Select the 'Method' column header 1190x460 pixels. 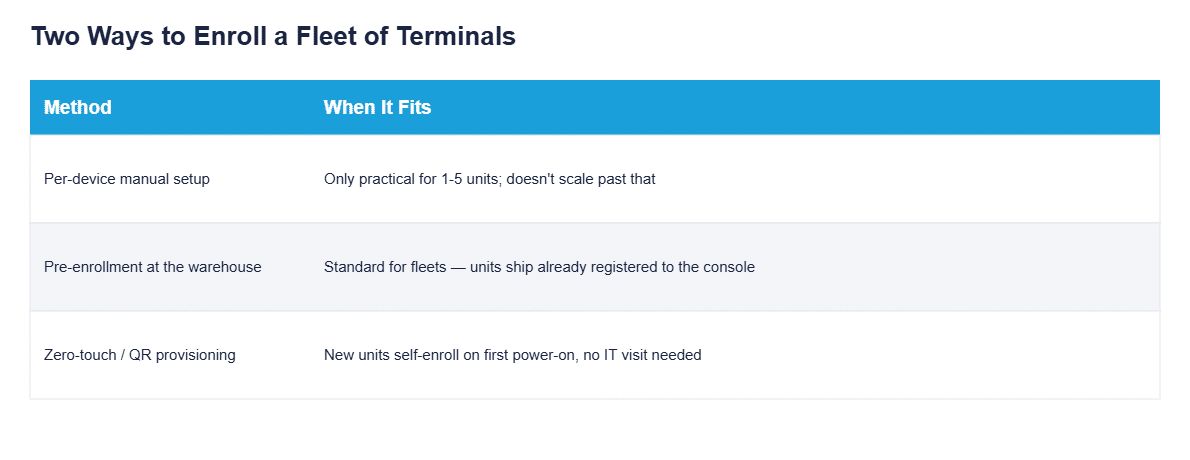click(x=78, y=108)
